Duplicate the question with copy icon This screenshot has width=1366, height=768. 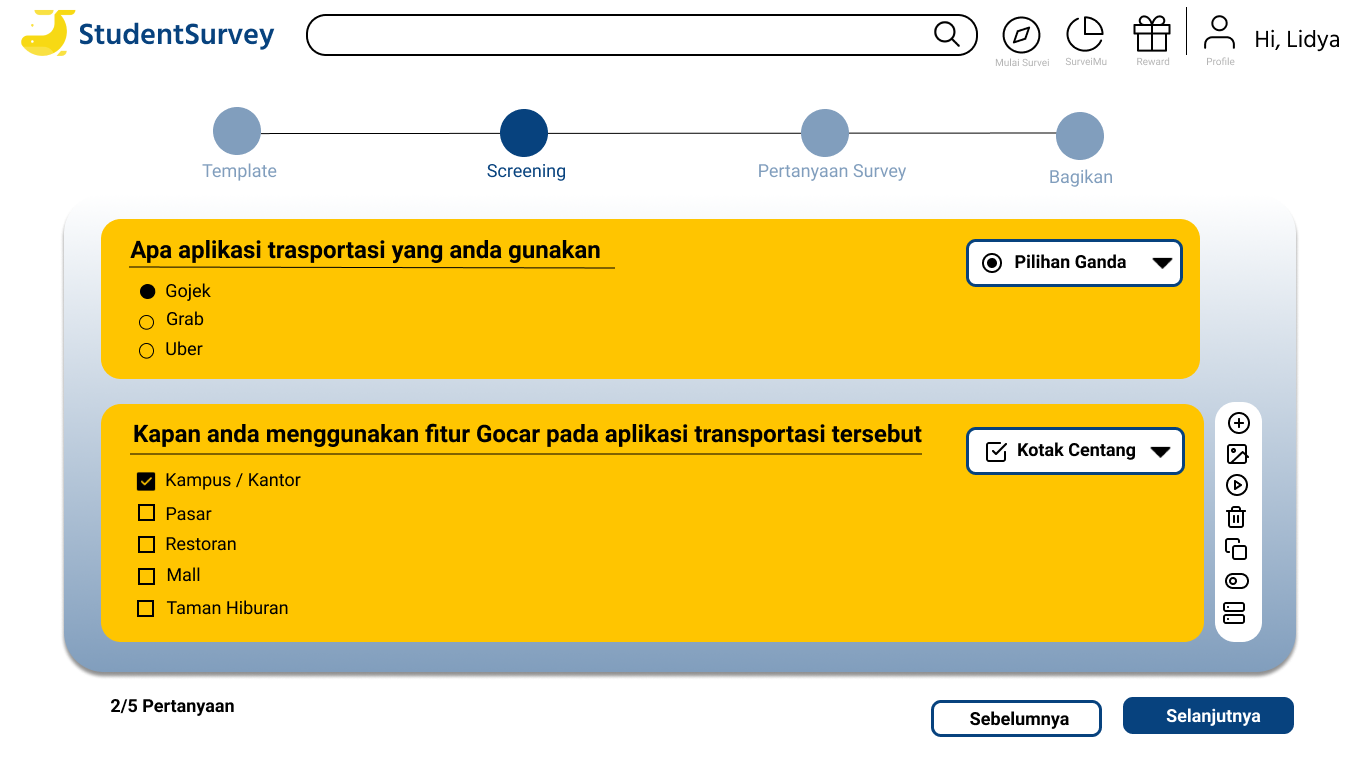click(1237, 549)
